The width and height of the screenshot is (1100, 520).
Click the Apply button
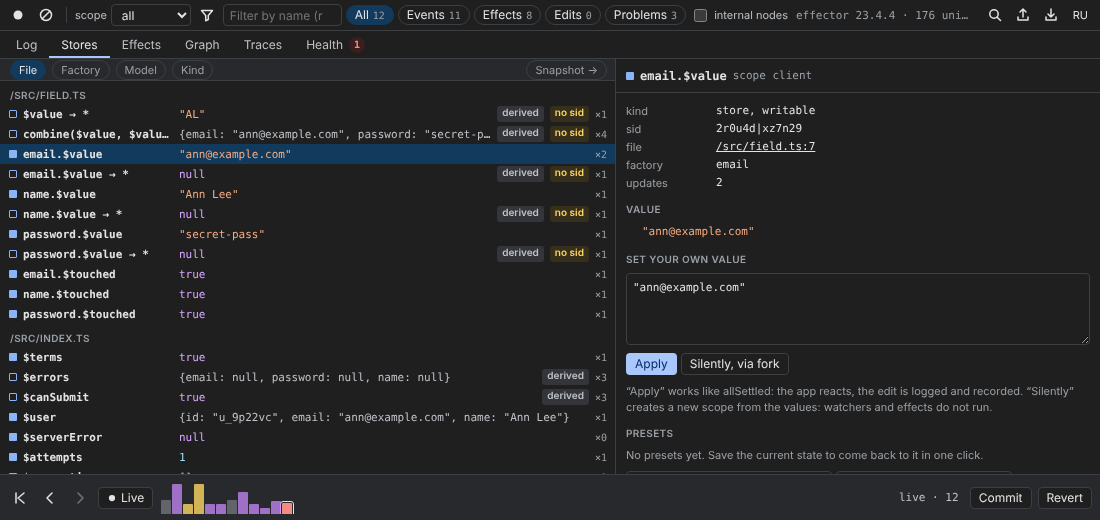tap(651, 364)
